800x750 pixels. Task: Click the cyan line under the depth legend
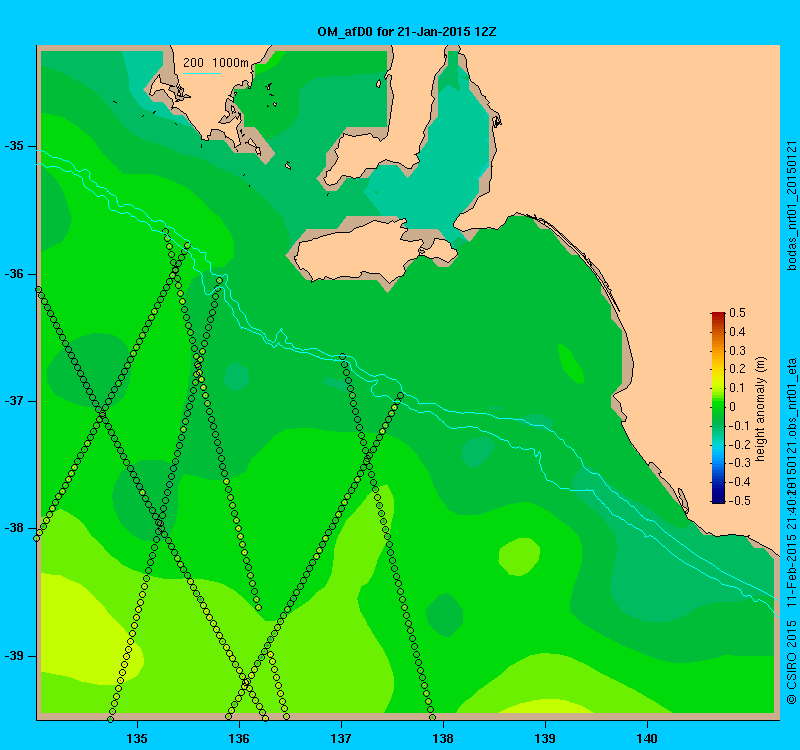point(202,73)
